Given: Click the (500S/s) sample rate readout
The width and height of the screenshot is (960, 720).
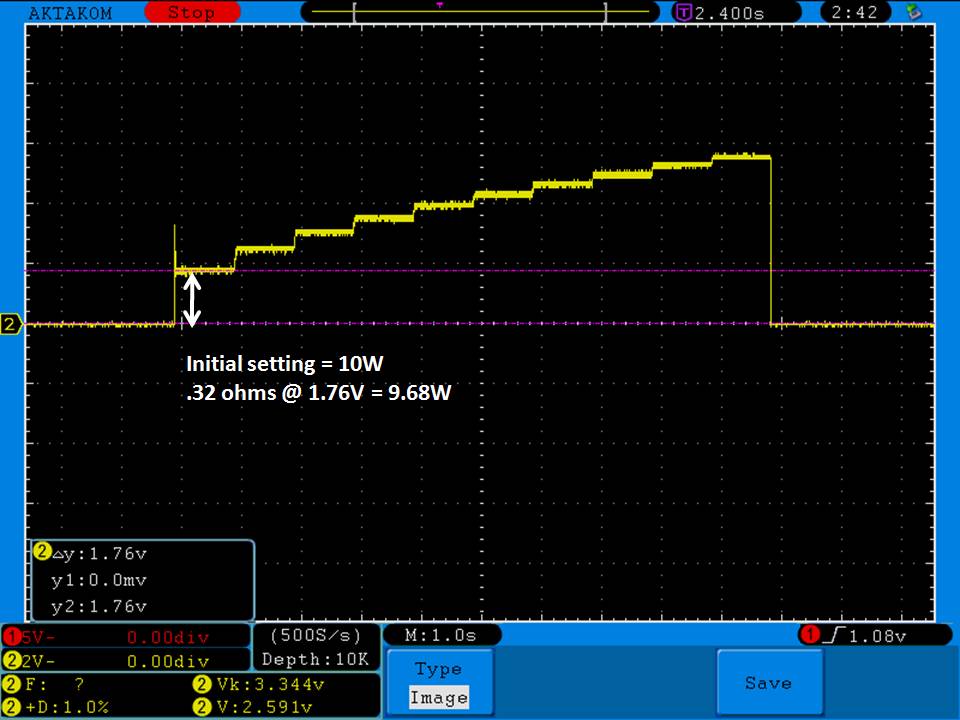Looking at the screenshot, I should coord(316,636).
